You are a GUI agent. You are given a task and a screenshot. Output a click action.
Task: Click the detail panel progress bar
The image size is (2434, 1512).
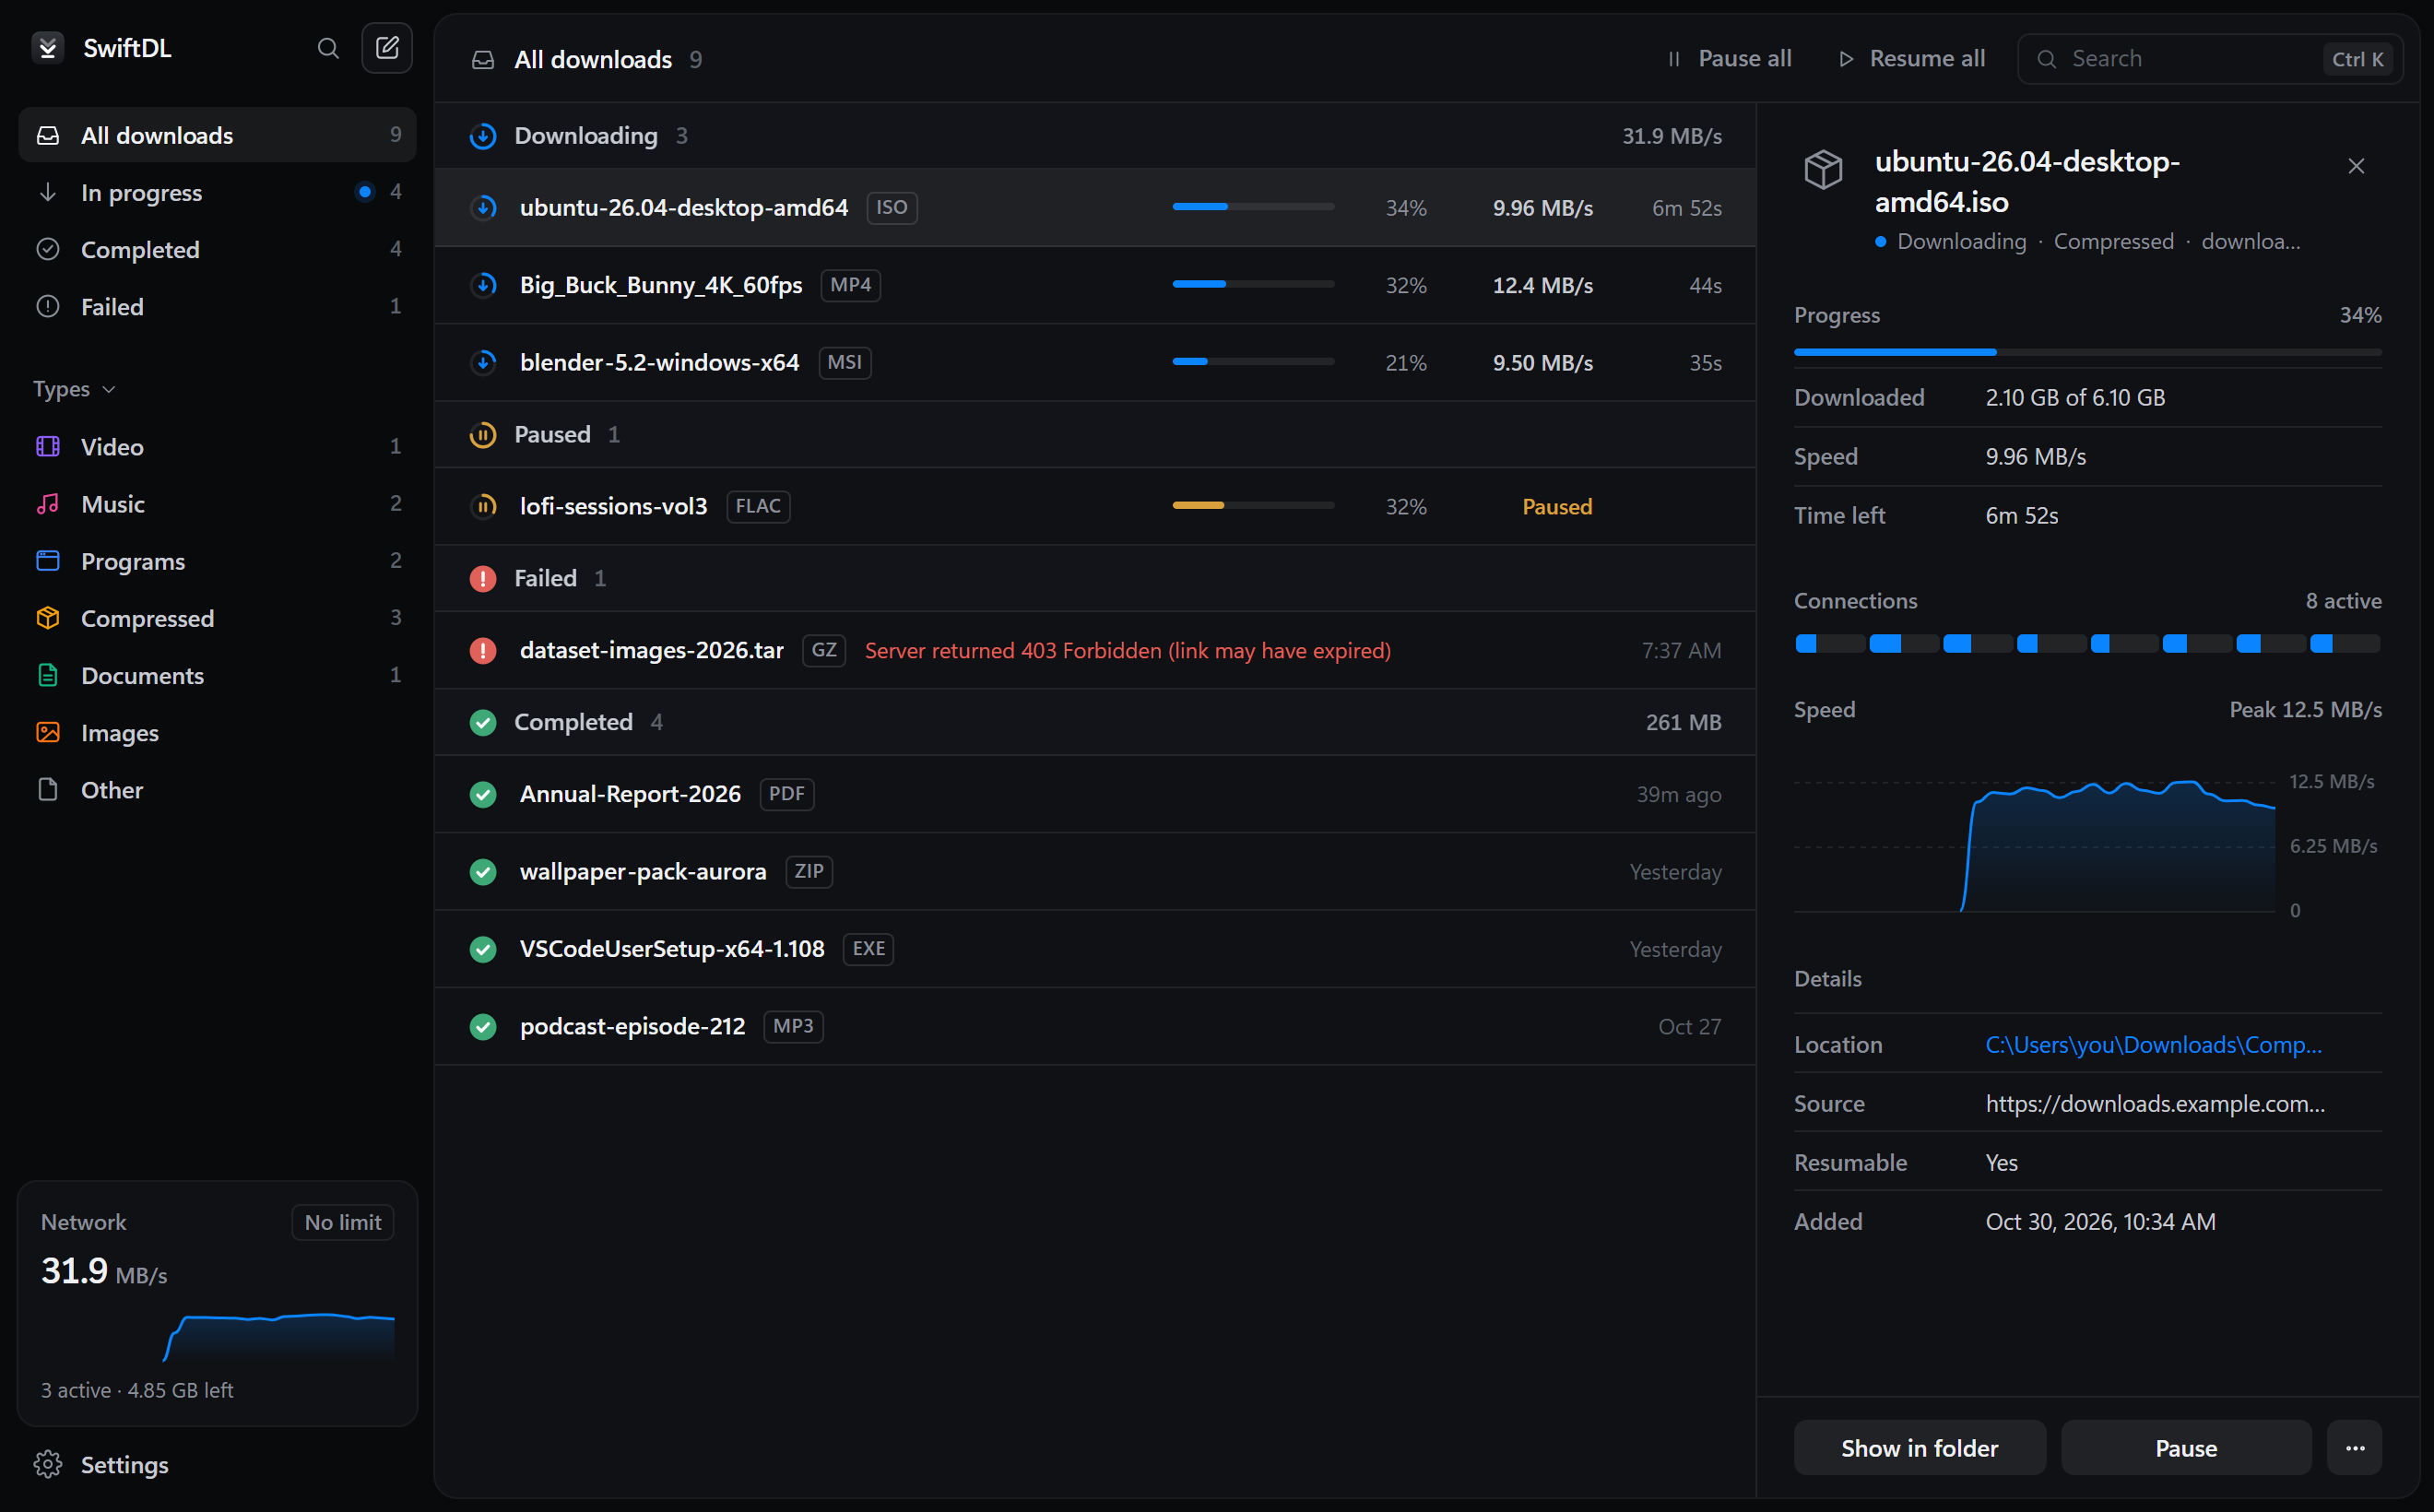(2087, 352)
